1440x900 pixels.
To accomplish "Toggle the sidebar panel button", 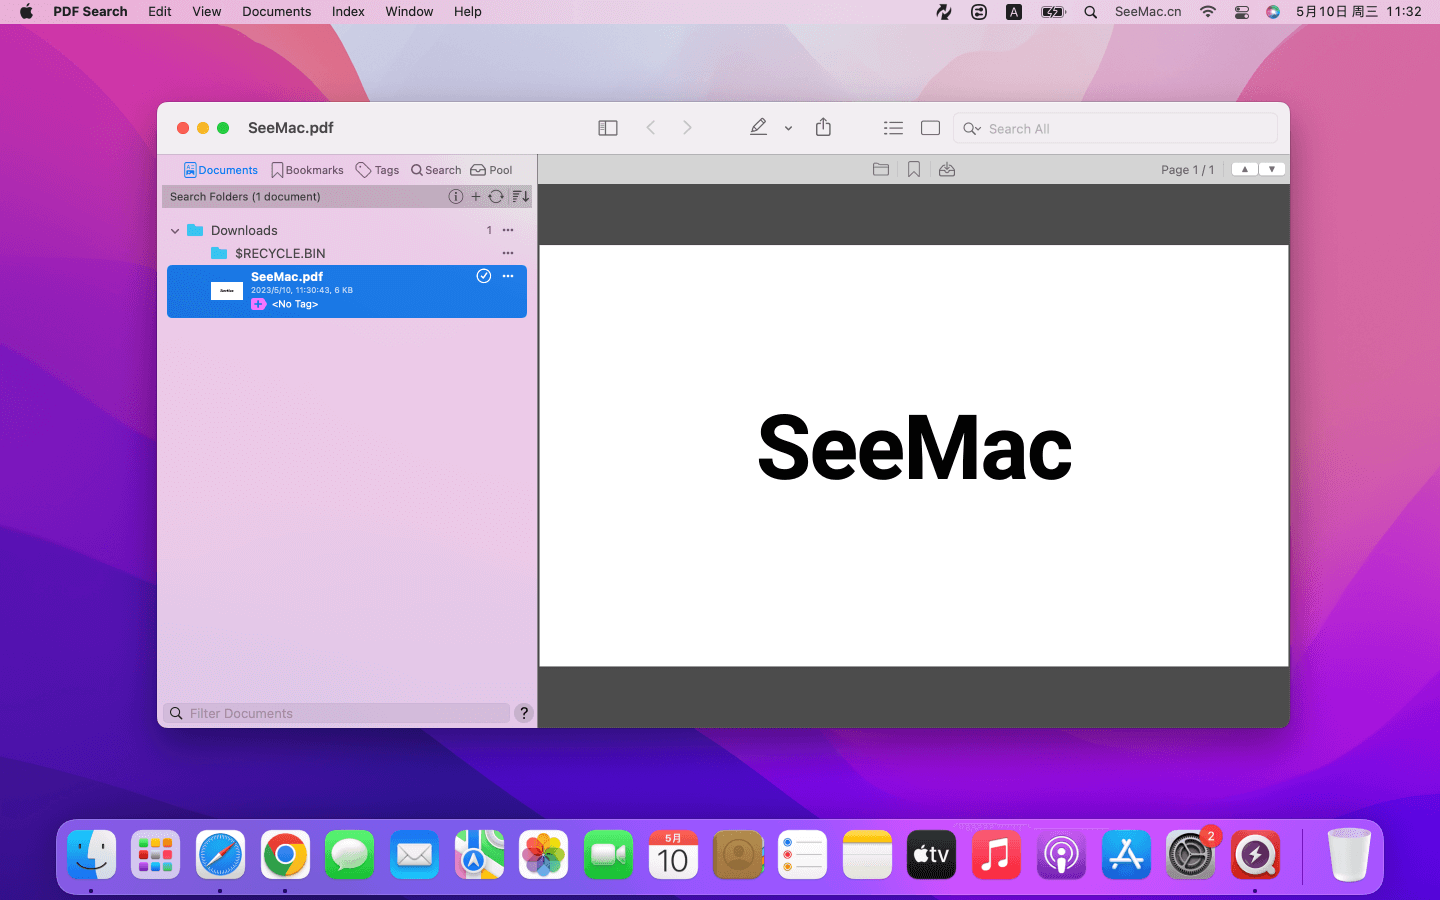I will pyautogui.click(x=608, y=128).
